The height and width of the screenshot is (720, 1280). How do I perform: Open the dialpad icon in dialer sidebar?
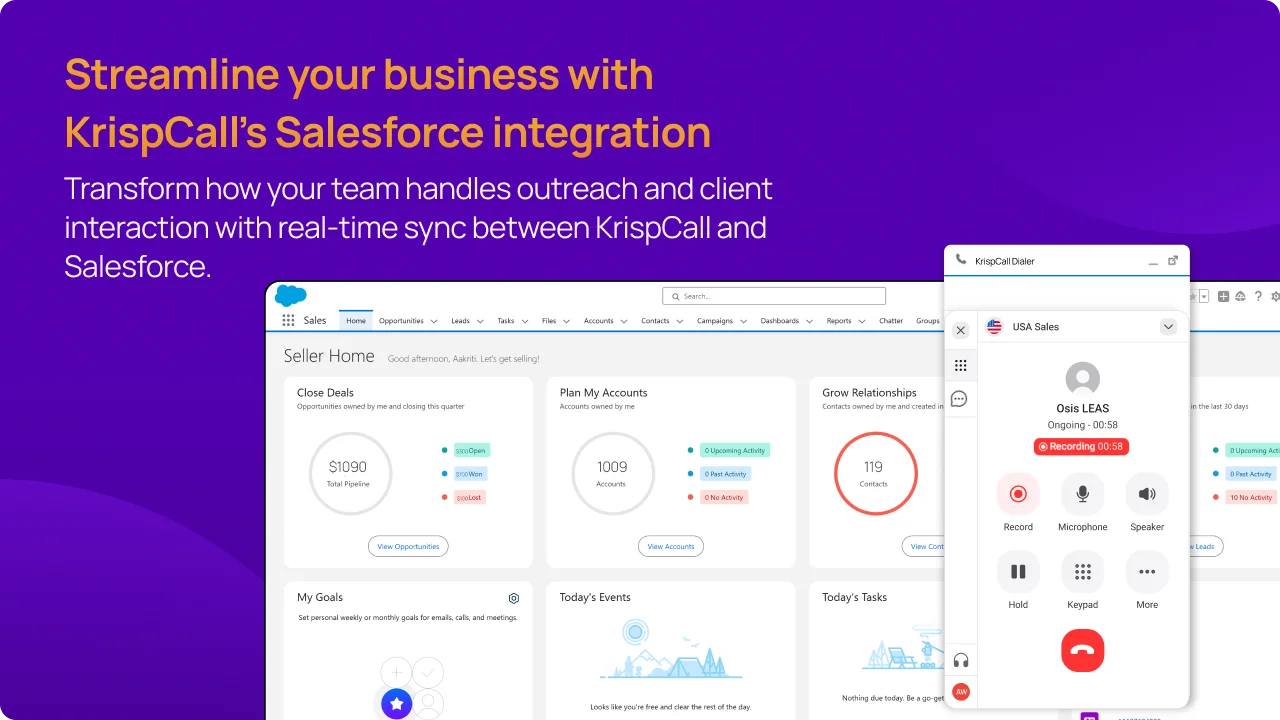[x=961, y=365]
